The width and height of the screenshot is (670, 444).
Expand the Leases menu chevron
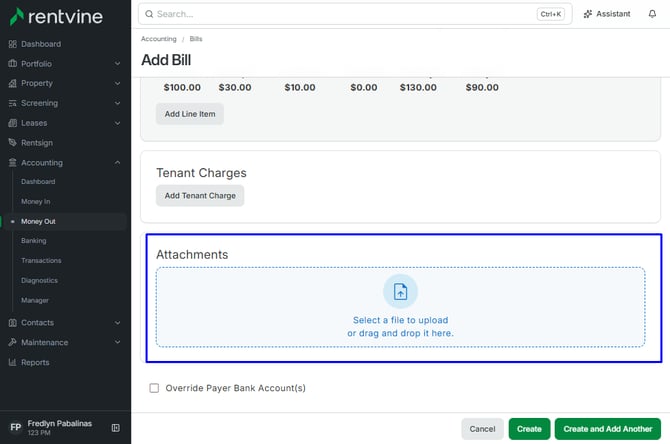pyautogui.click(x=118, y=123)
